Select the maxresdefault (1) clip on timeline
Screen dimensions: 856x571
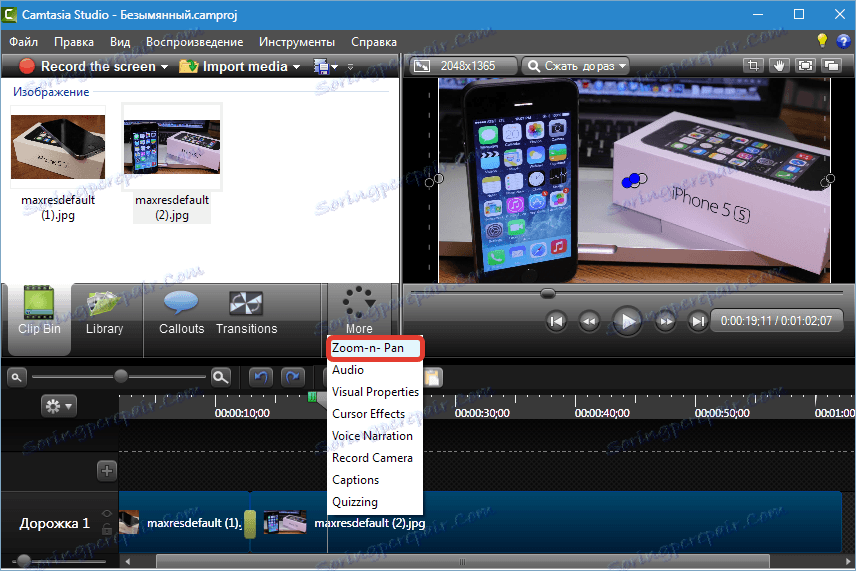(183, 523)
